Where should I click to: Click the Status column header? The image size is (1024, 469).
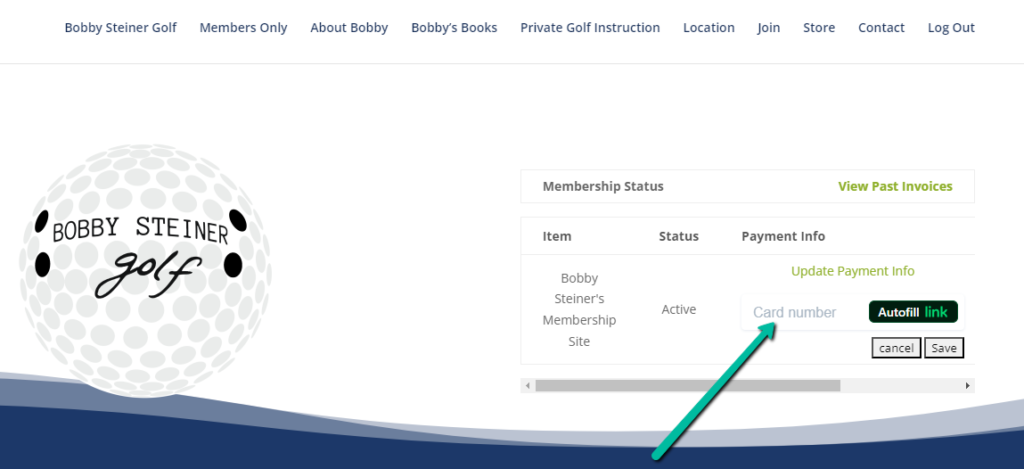tap(679, 236)
